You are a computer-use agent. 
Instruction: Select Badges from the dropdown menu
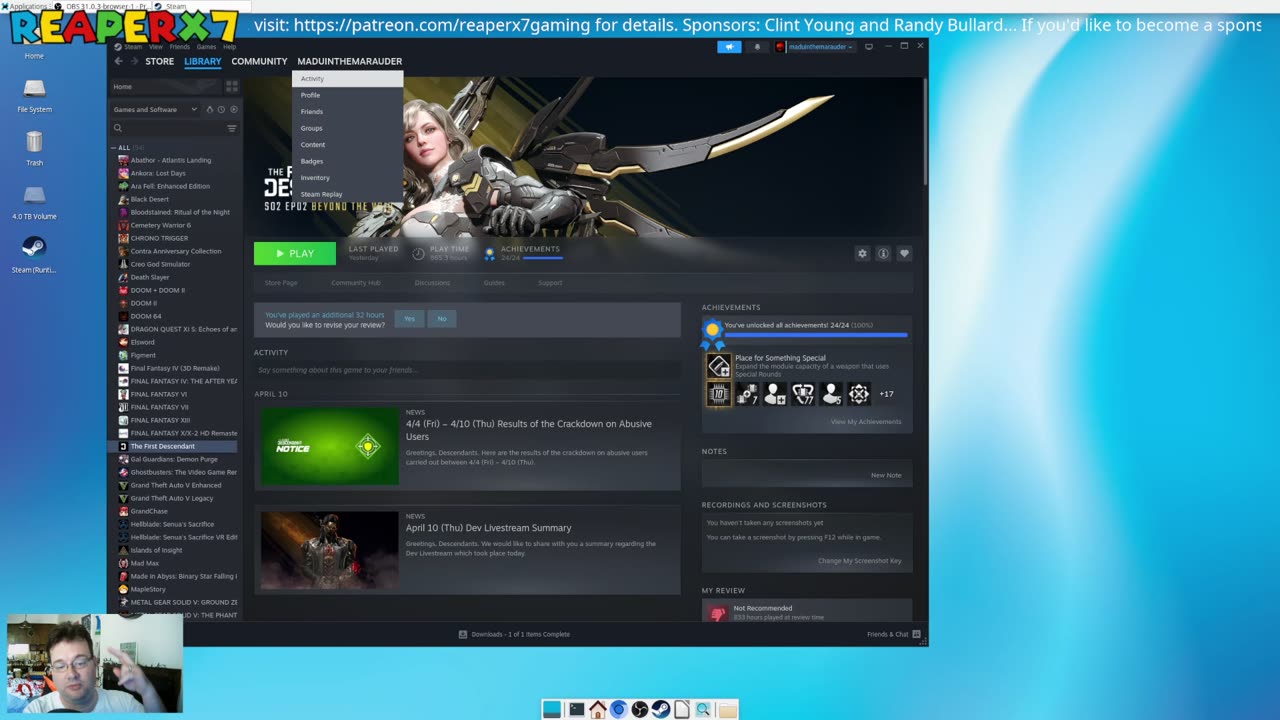point(347,161)
